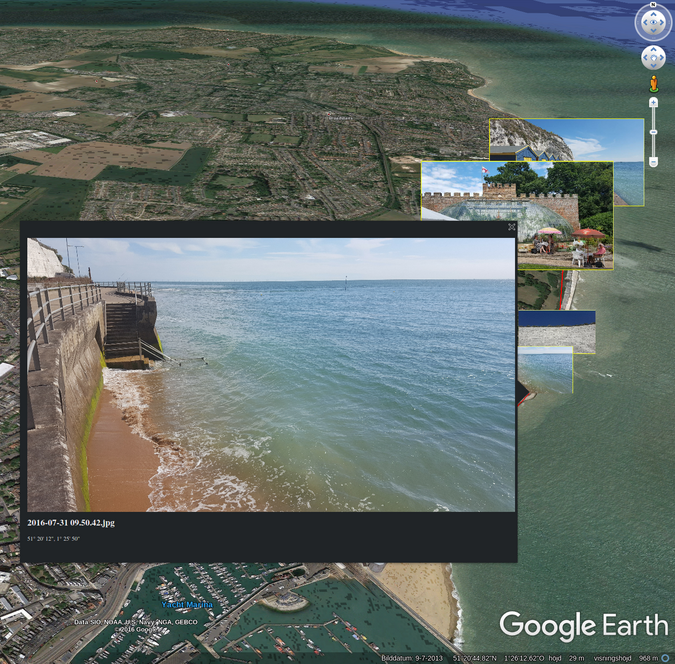Click the hand icon in move joystick
Viewport: 675px width, 664px height.
pyautogui.click(x=653, y=58)
